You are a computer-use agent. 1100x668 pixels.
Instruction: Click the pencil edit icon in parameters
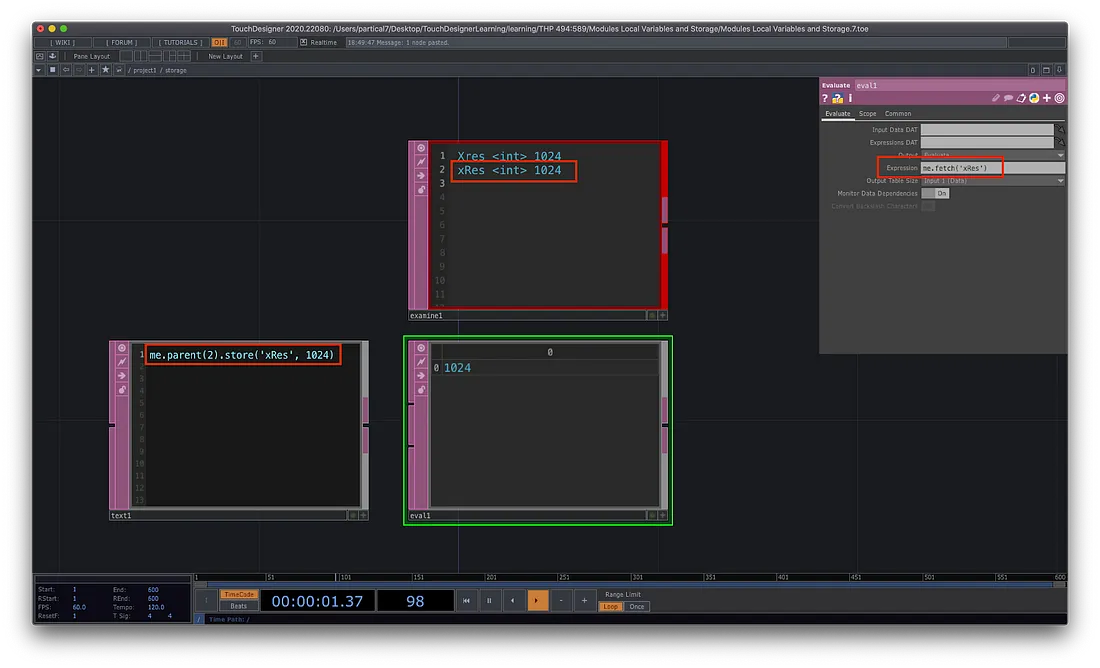click(995, 98)
